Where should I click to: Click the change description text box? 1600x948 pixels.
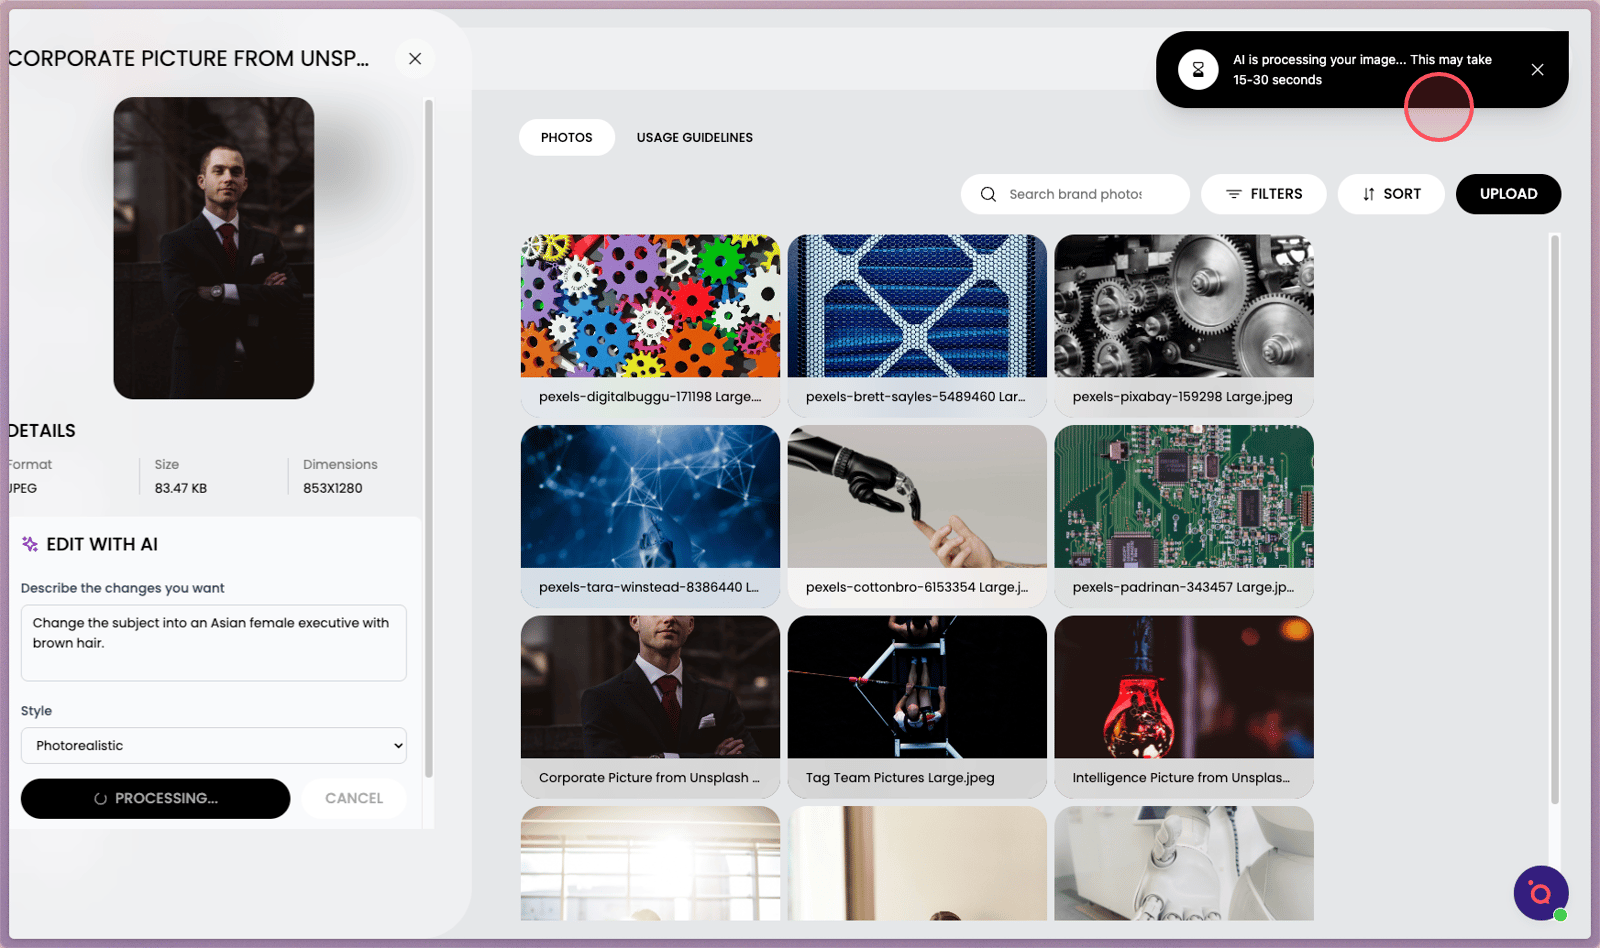[213, 643]
